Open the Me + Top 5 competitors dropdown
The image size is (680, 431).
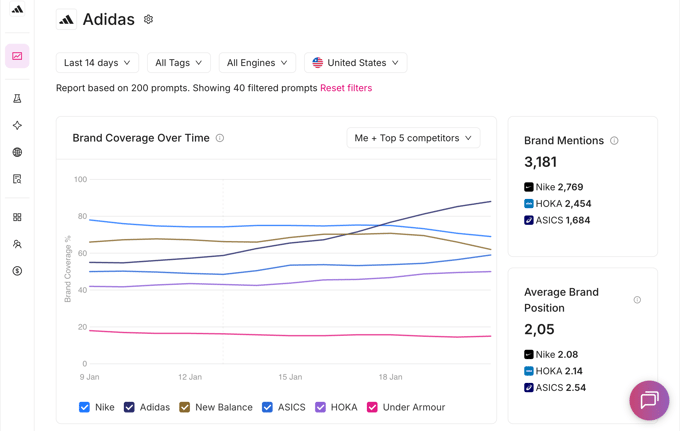pos(413,138)
